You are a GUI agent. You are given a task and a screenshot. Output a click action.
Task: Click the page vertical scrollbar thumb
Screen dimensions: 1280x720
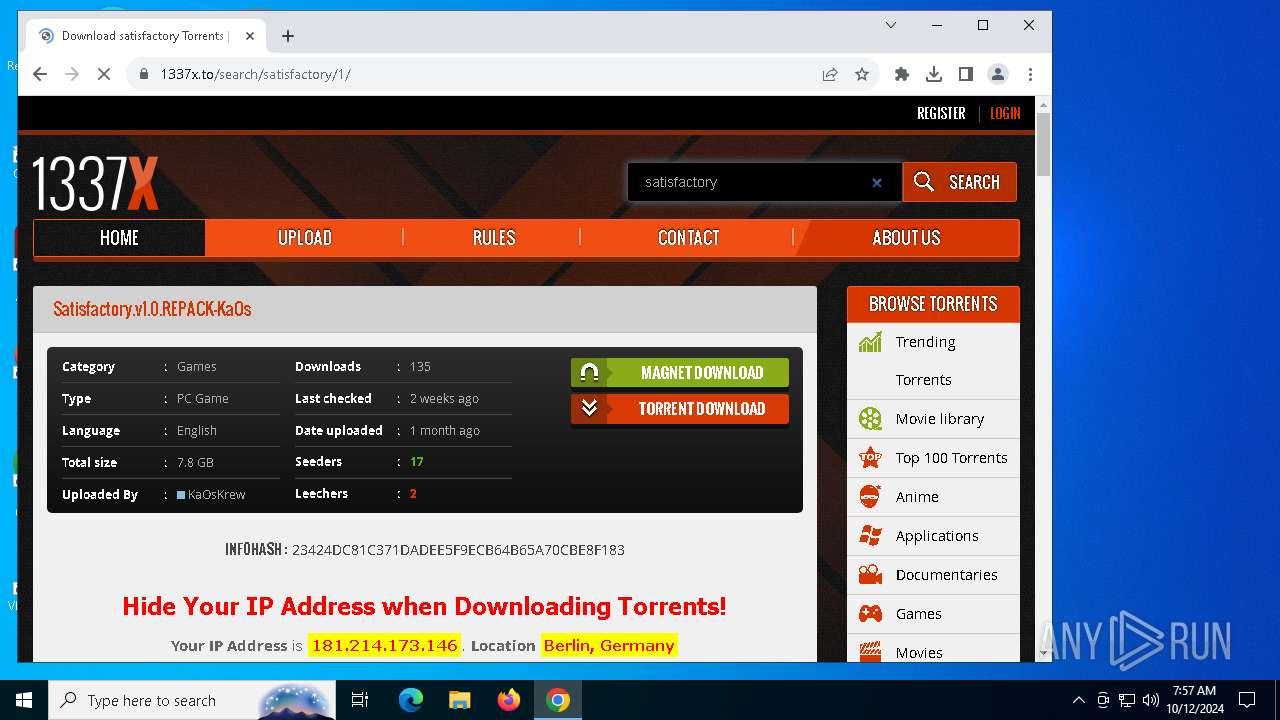tap(1044, 144)
